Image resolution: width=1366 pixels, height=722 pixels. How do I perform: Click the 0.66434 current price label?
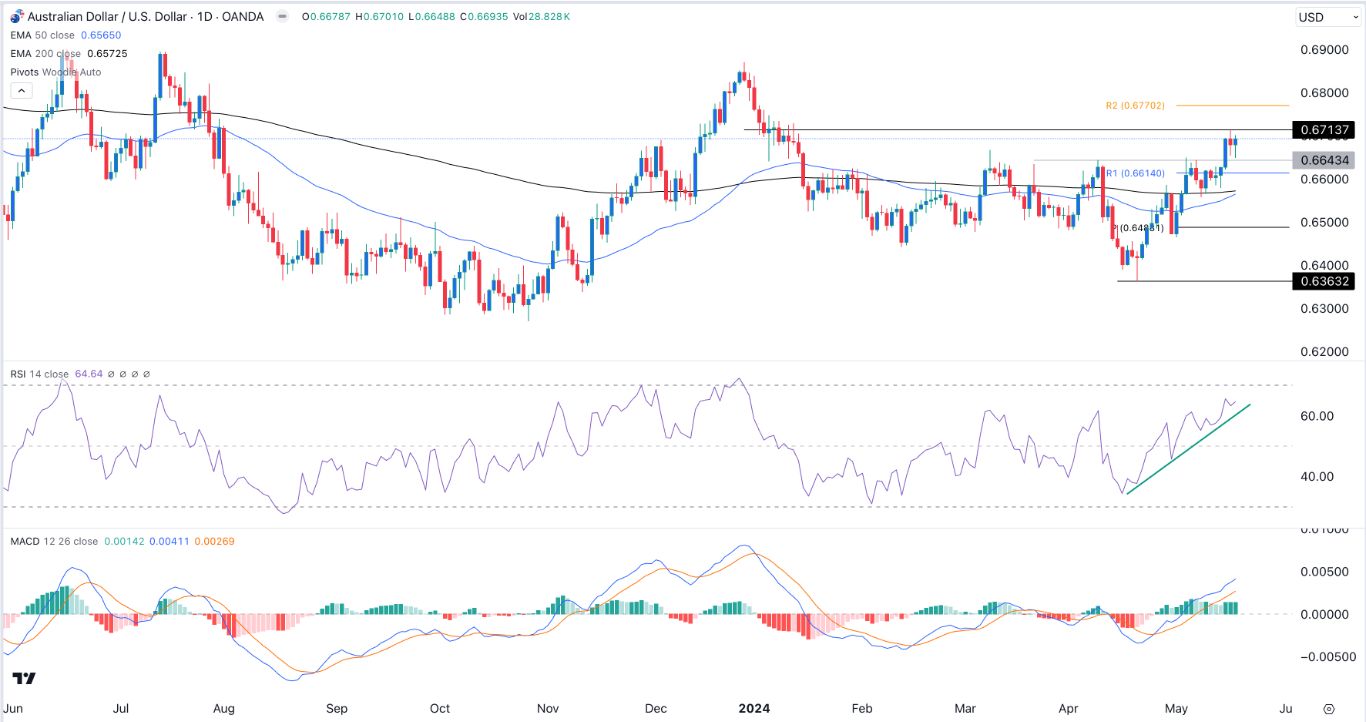[1322, 160]
